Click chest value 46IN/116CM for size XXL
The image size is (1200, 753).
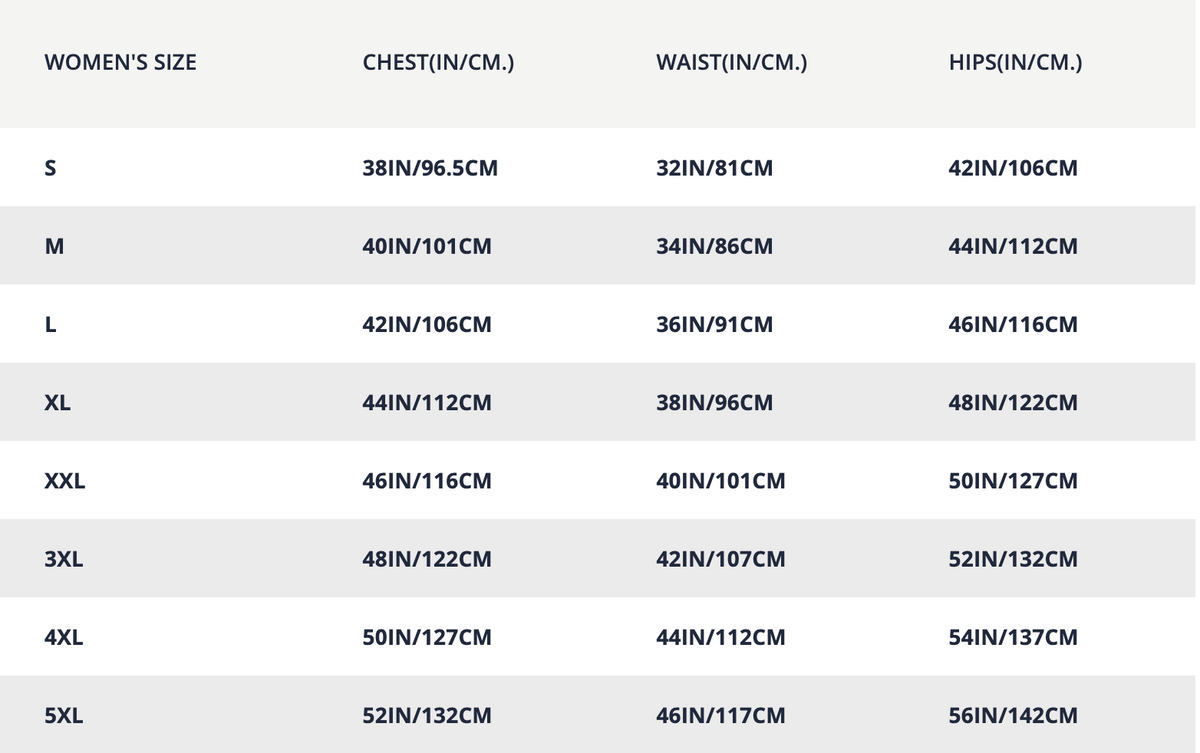tap(427, 481)
